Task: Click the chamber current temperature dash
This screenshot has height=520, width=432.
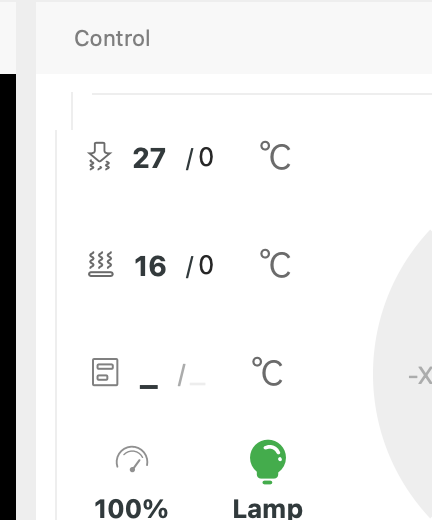Action: [x=149, y=386]
